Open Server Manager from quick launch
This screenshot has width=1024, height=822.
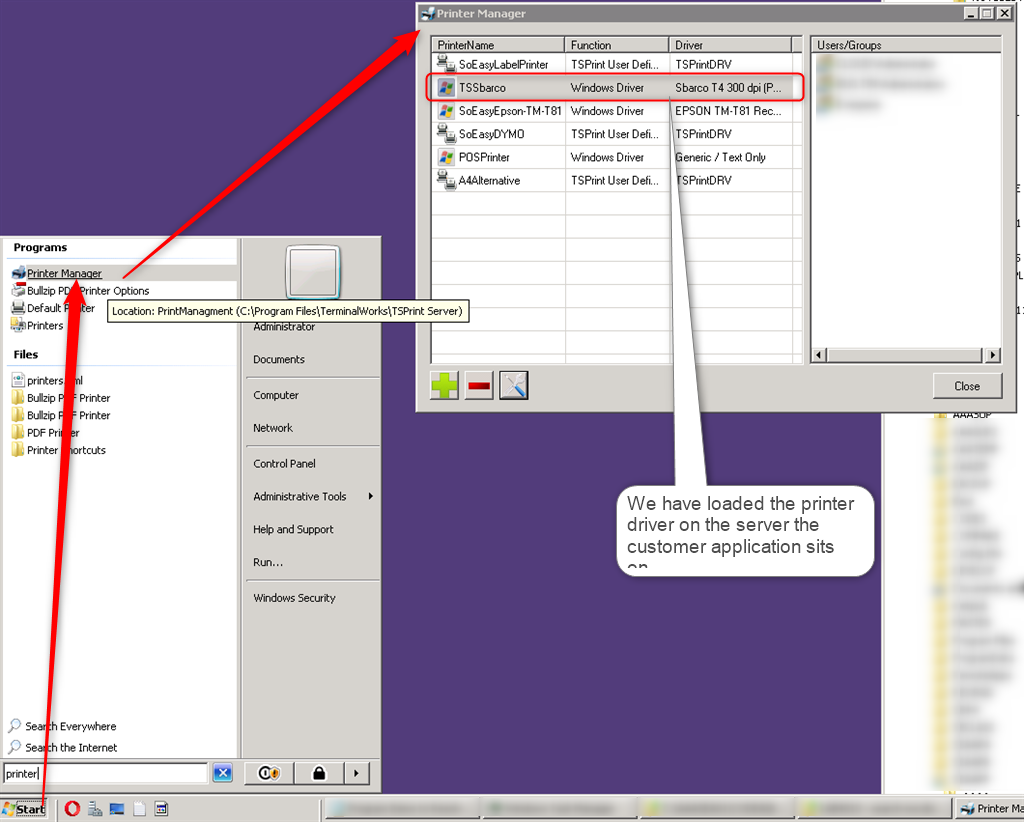(95, 809)
